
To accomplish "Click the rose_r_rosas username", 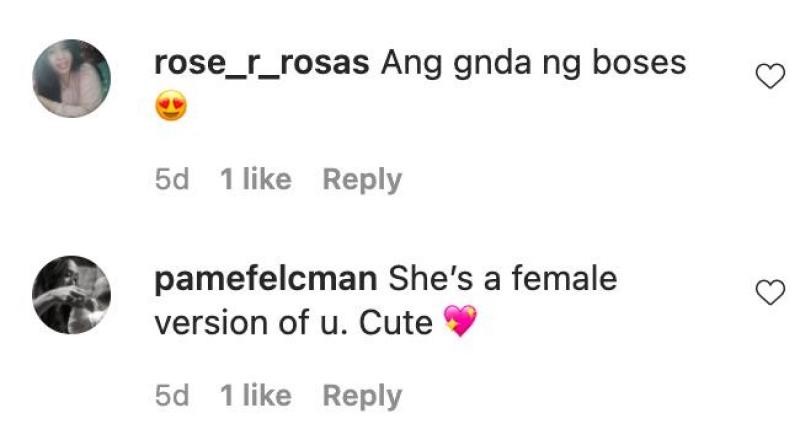I will [x=263, y=63].
